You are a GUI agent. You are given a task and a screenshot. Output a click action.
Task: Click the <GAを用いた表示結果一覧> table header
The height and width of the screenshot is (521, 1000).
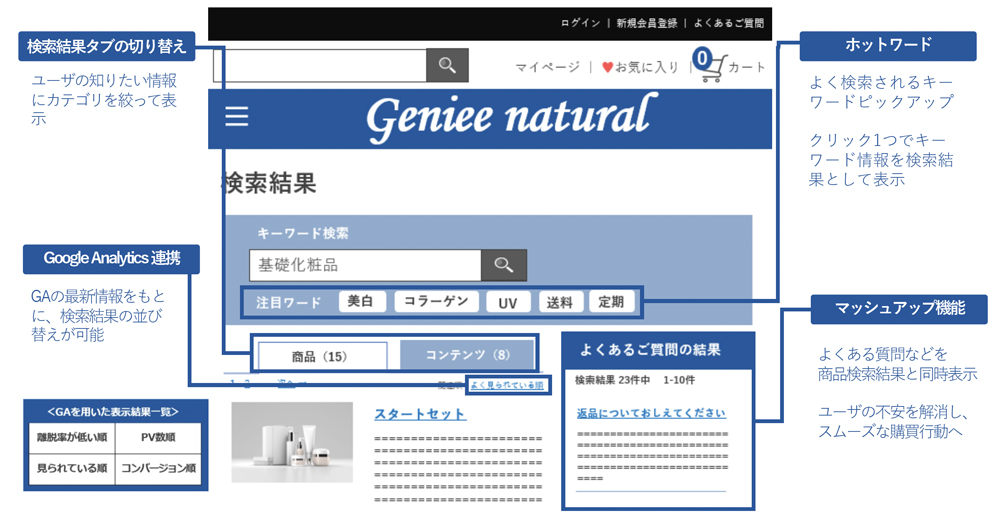pyautogui.click(x=115, y=412)
